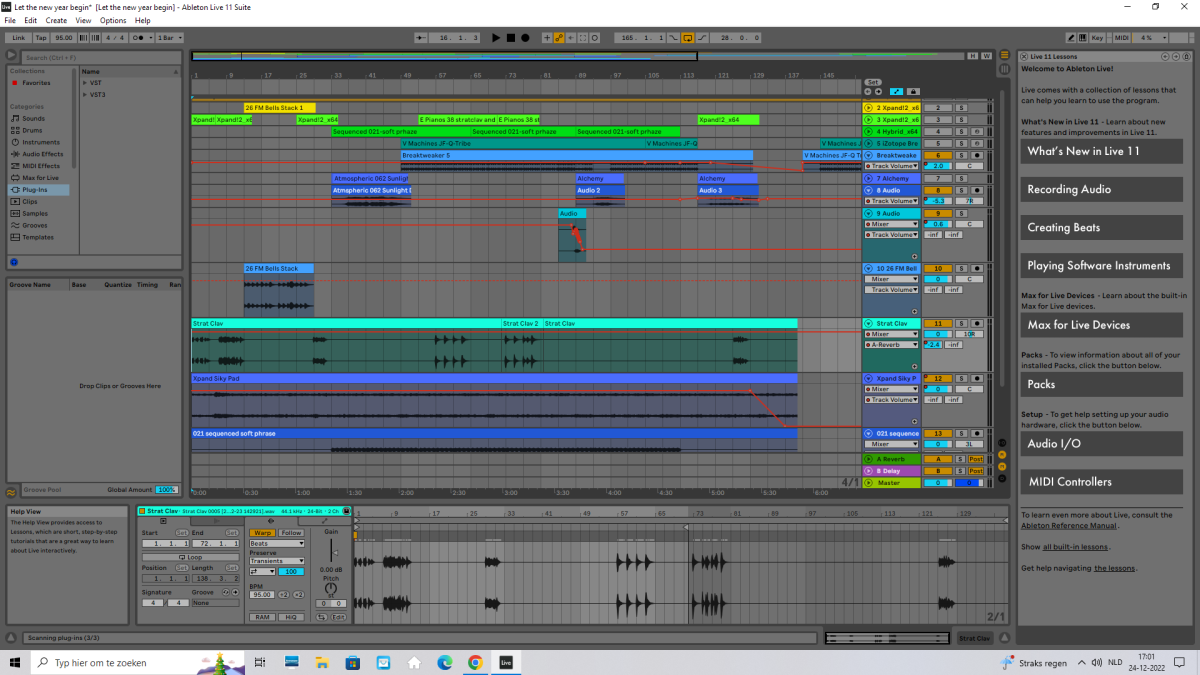Solo the Strat Clav track
Screen dimensions: 1200x675
point(963,323)
